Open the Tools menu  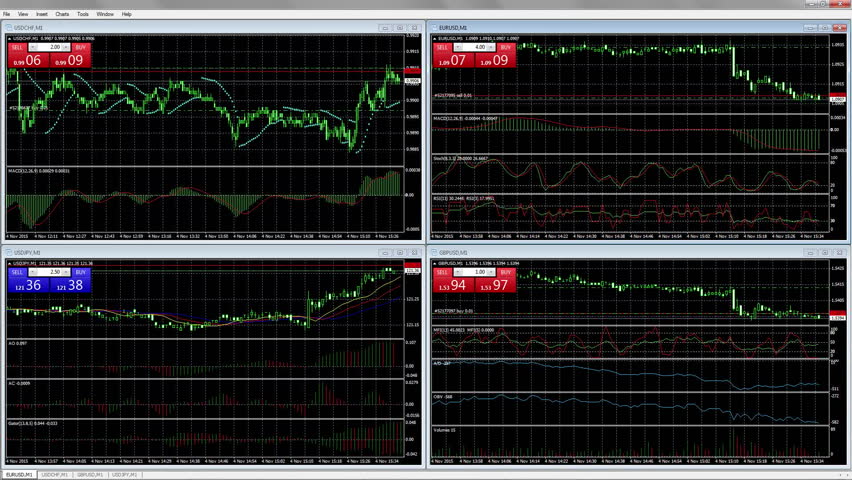83,14
